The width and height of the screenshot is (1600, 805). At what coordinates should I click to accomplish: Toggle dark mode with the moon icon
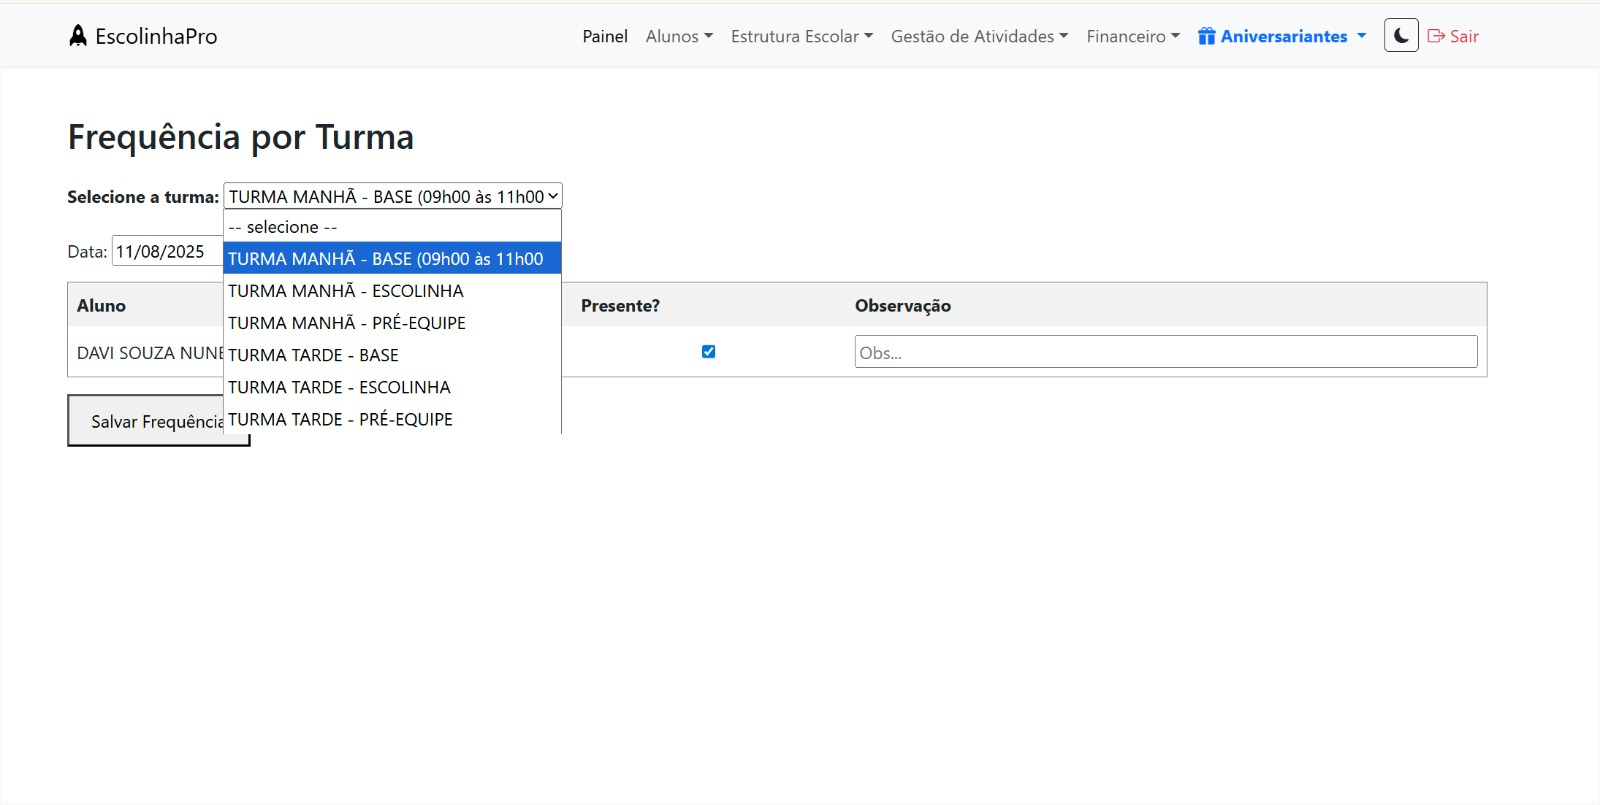click(x=1401, y=36)
